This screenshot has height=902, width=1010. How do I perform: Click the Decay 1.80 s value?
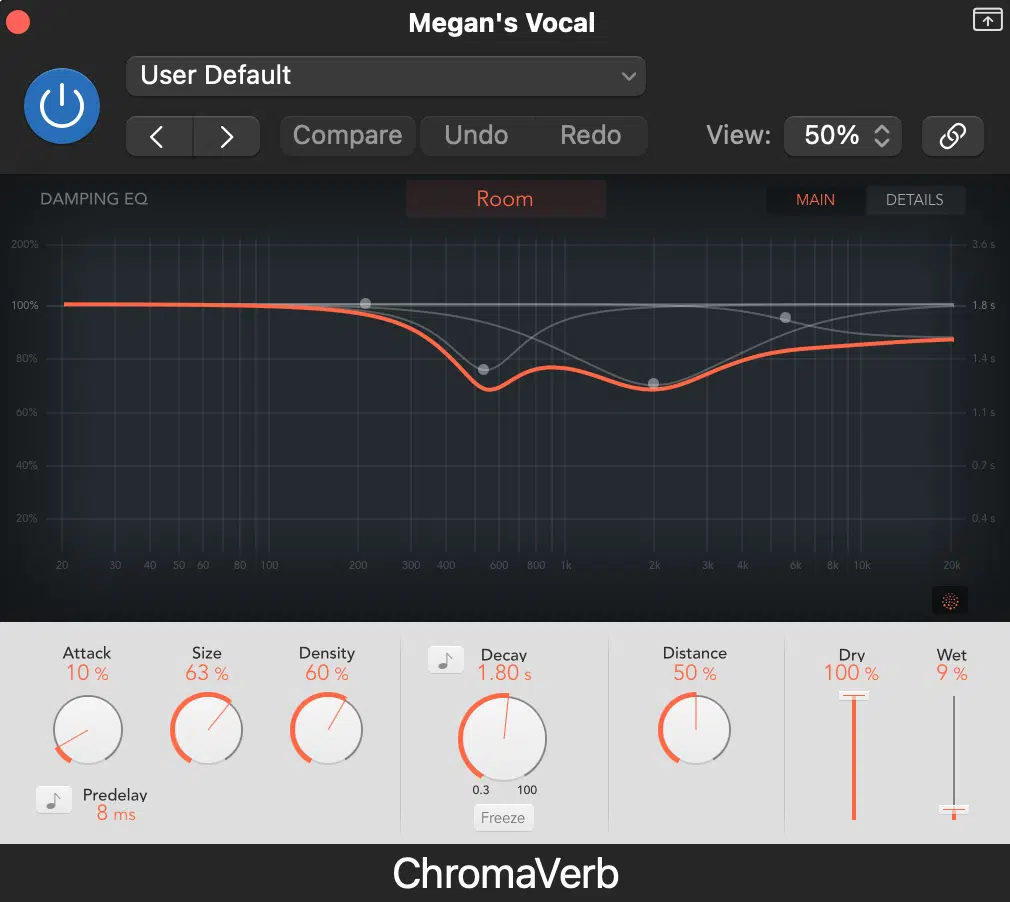tap(504, 673)
